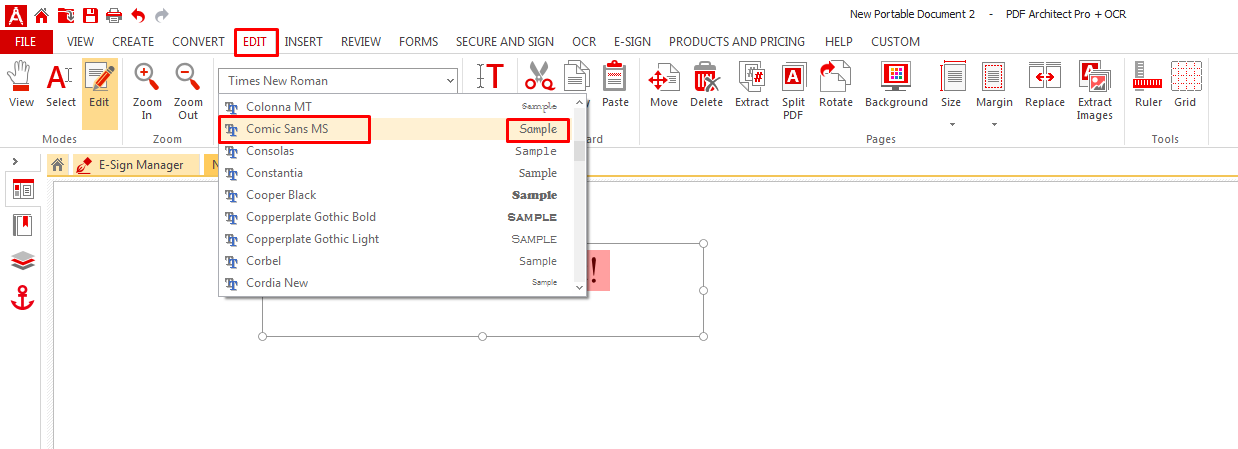Image resolution: width=1238 pixels, height=449 pixels.
Task: Choose Colonna MT from the font list
Action: (x=395, y=107)
